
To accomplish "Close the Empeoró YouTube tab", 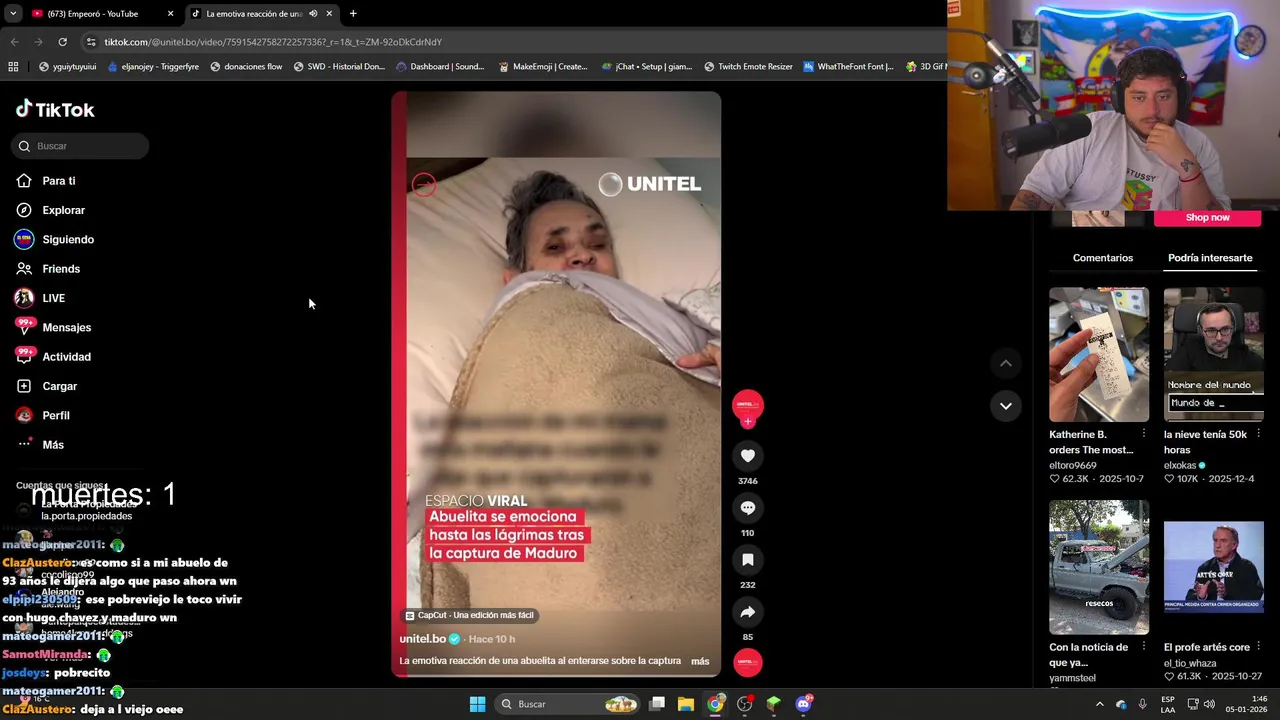I will 170,14.
